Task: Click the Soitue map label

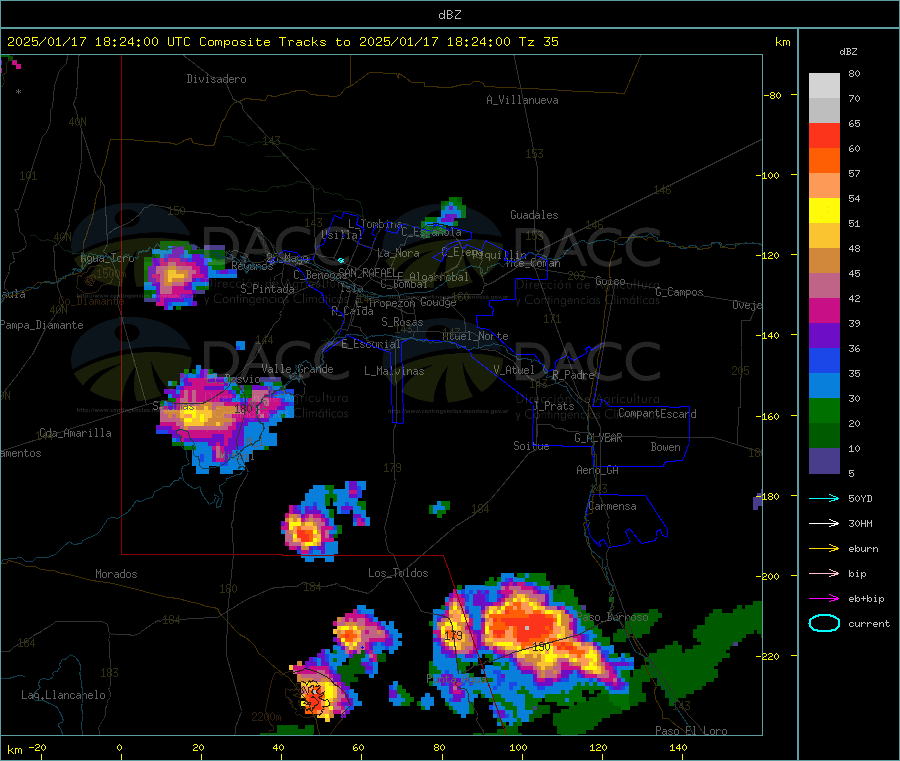Action: coord(531,446)
